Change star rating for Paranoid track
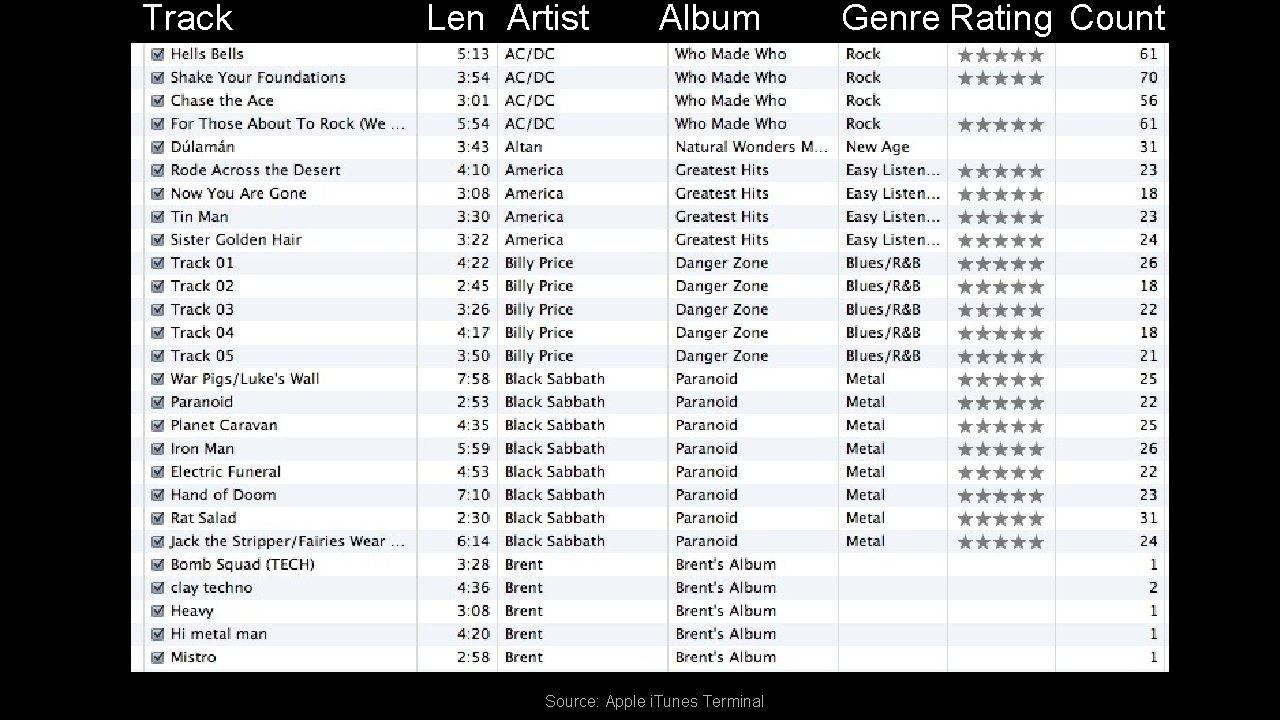Viewport: 1280px width, 720px height. [x=1000, y=402]
